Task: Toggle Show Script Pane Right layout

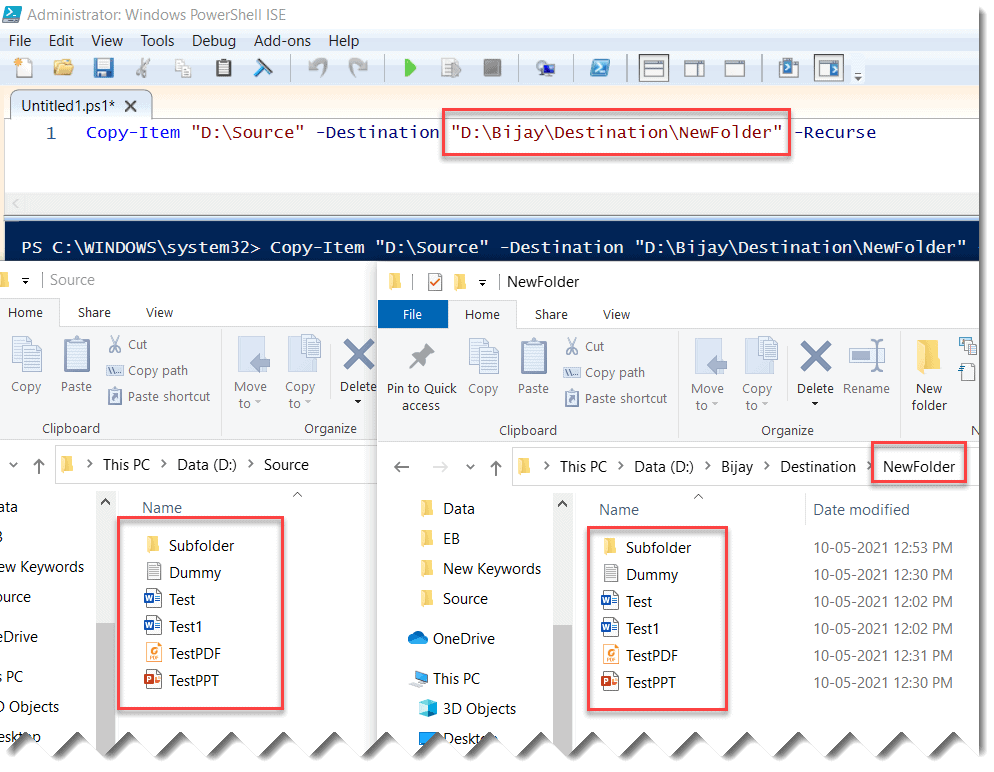Action: pos(693,68)
